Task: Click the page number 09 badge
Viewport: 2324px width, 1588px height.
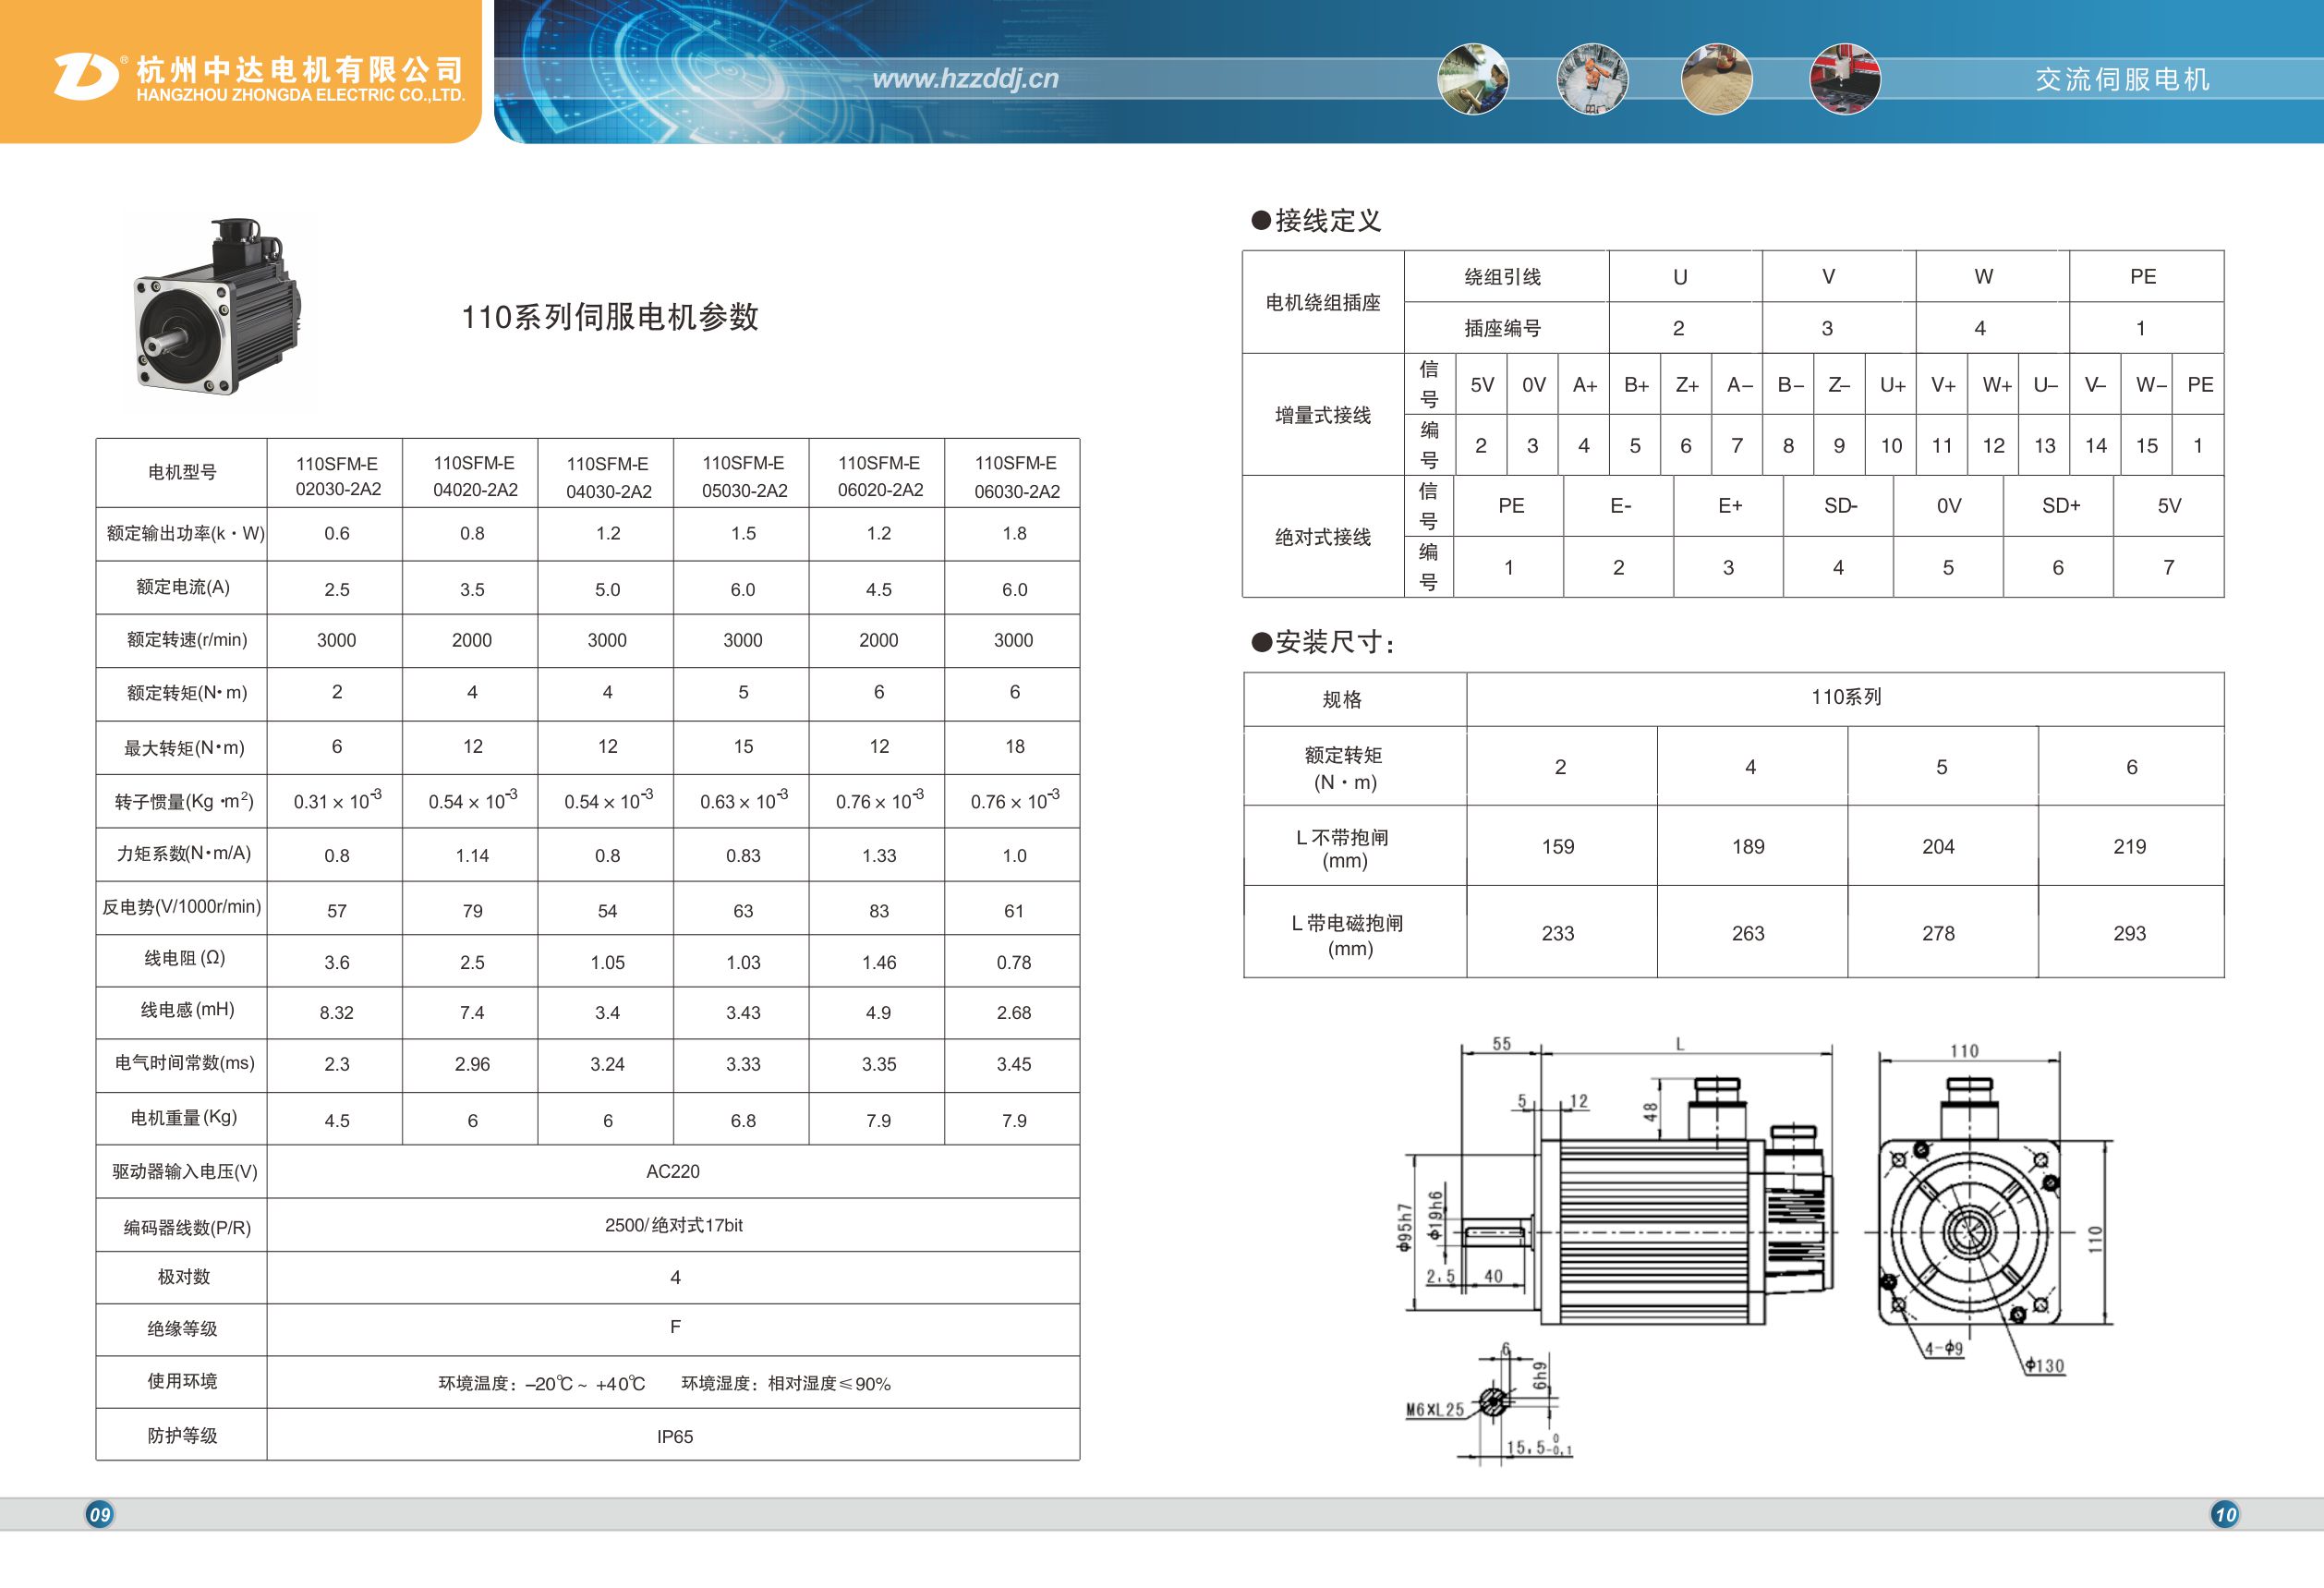Action: 99,1514
